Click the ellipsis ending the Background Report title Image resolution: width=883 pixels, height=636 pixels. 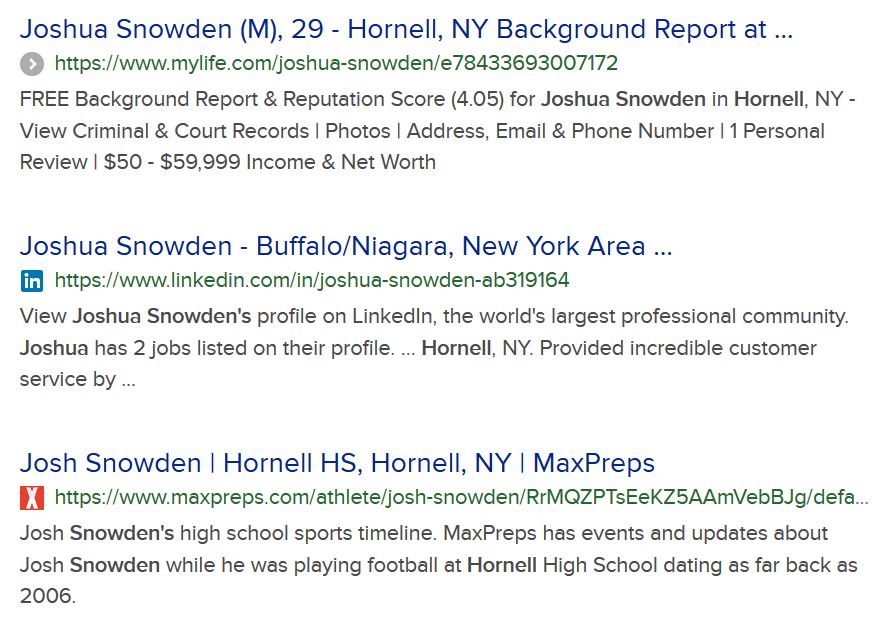[x=783, y=28]
